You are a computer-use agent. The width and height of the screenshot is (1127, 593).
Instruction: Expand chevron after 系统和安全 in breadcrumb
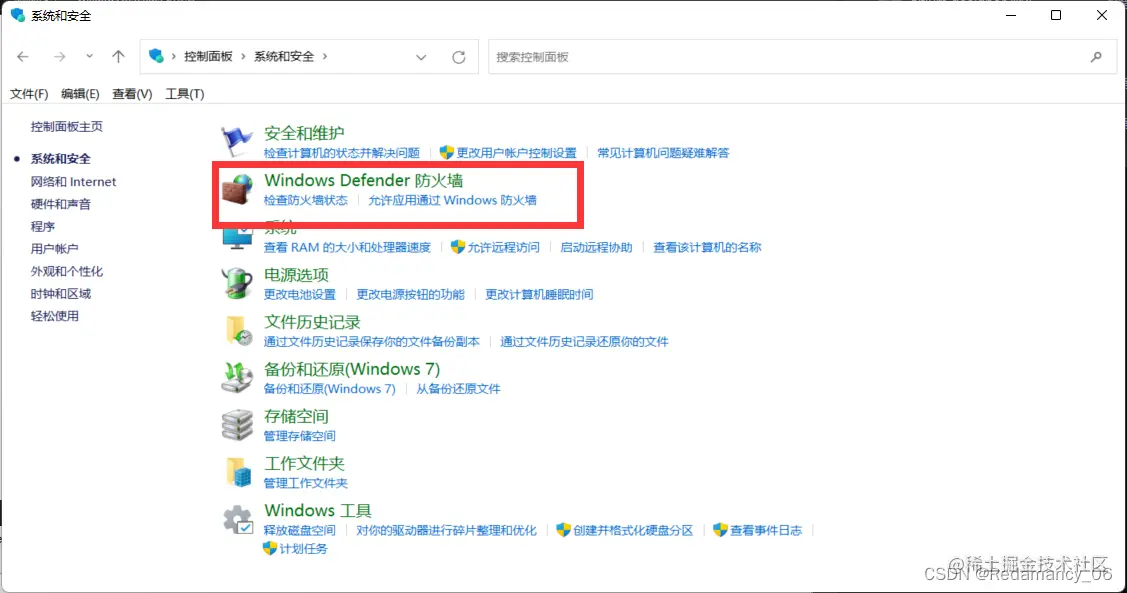(325, 56)
